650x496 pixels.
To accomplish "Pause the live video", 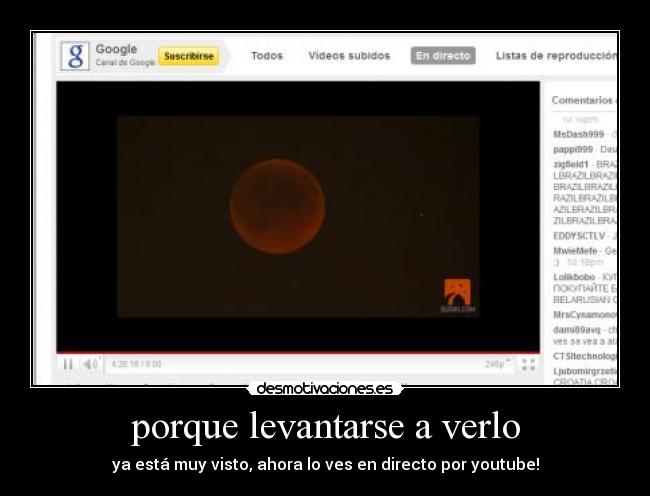I will (x=68, y=364).
